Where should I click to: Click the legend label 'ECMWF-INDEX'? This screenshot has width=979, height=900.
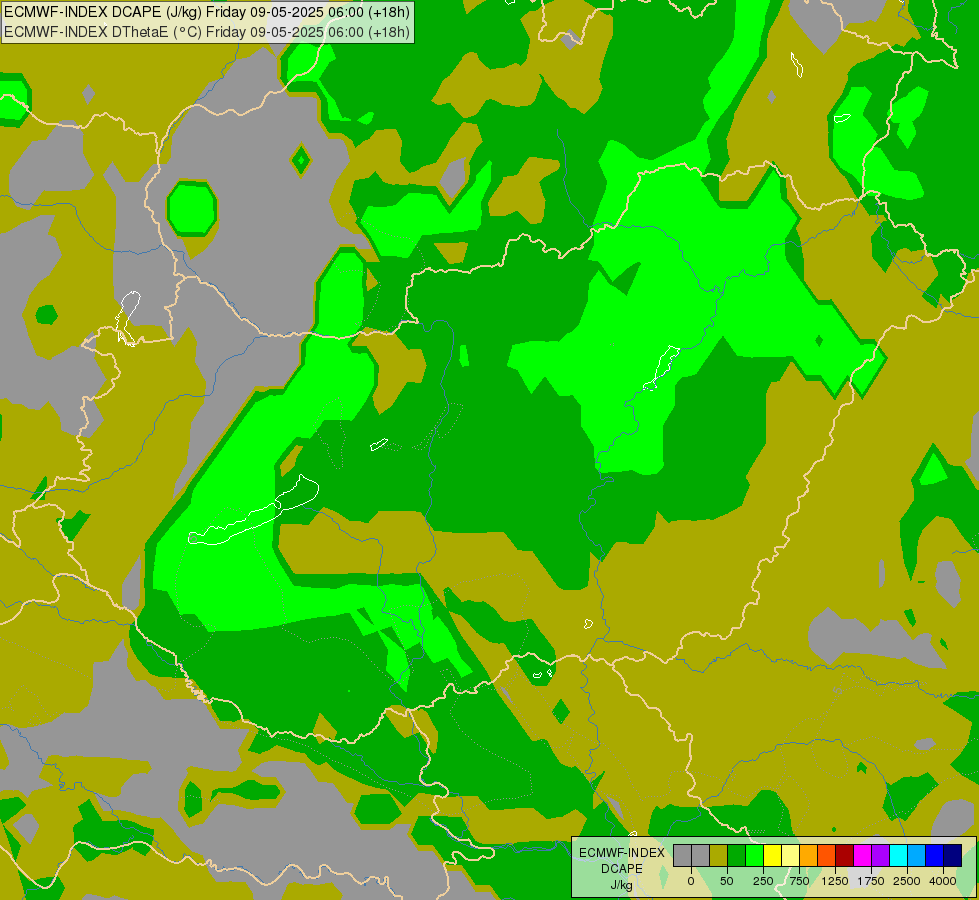[622, 853]
